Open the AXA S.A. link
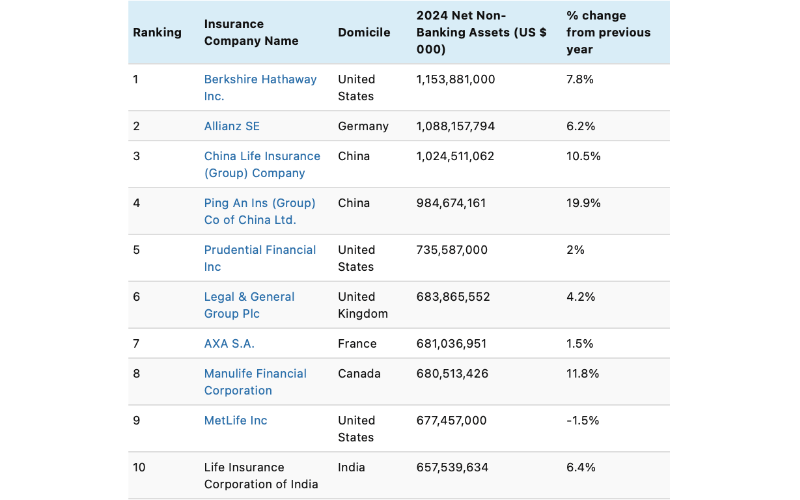 229,344
